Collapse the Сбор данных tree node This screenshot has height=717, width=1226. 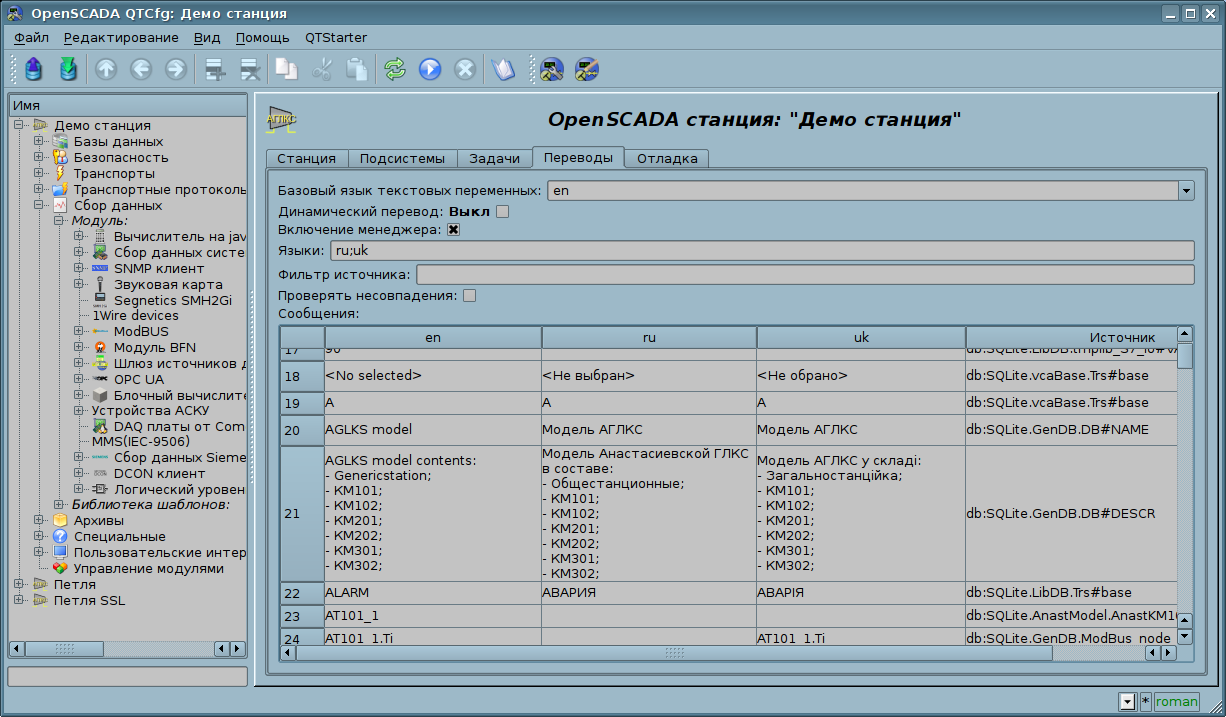click(39, 205)
